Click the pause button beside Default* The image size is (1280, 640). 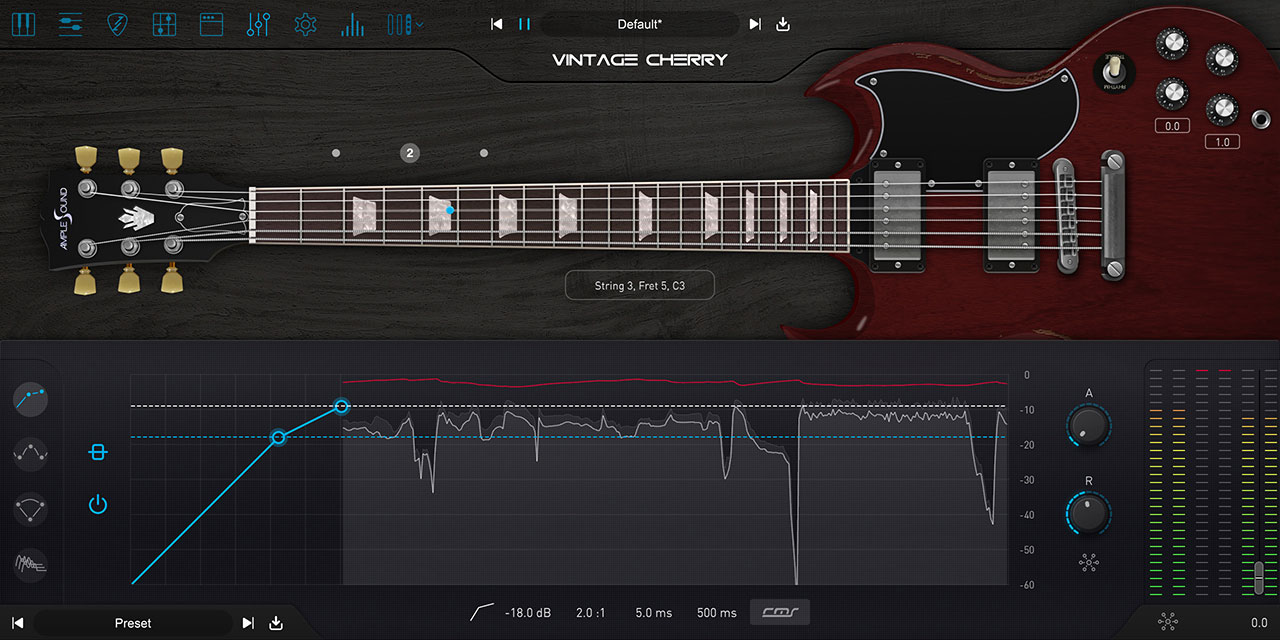point(524,24)
